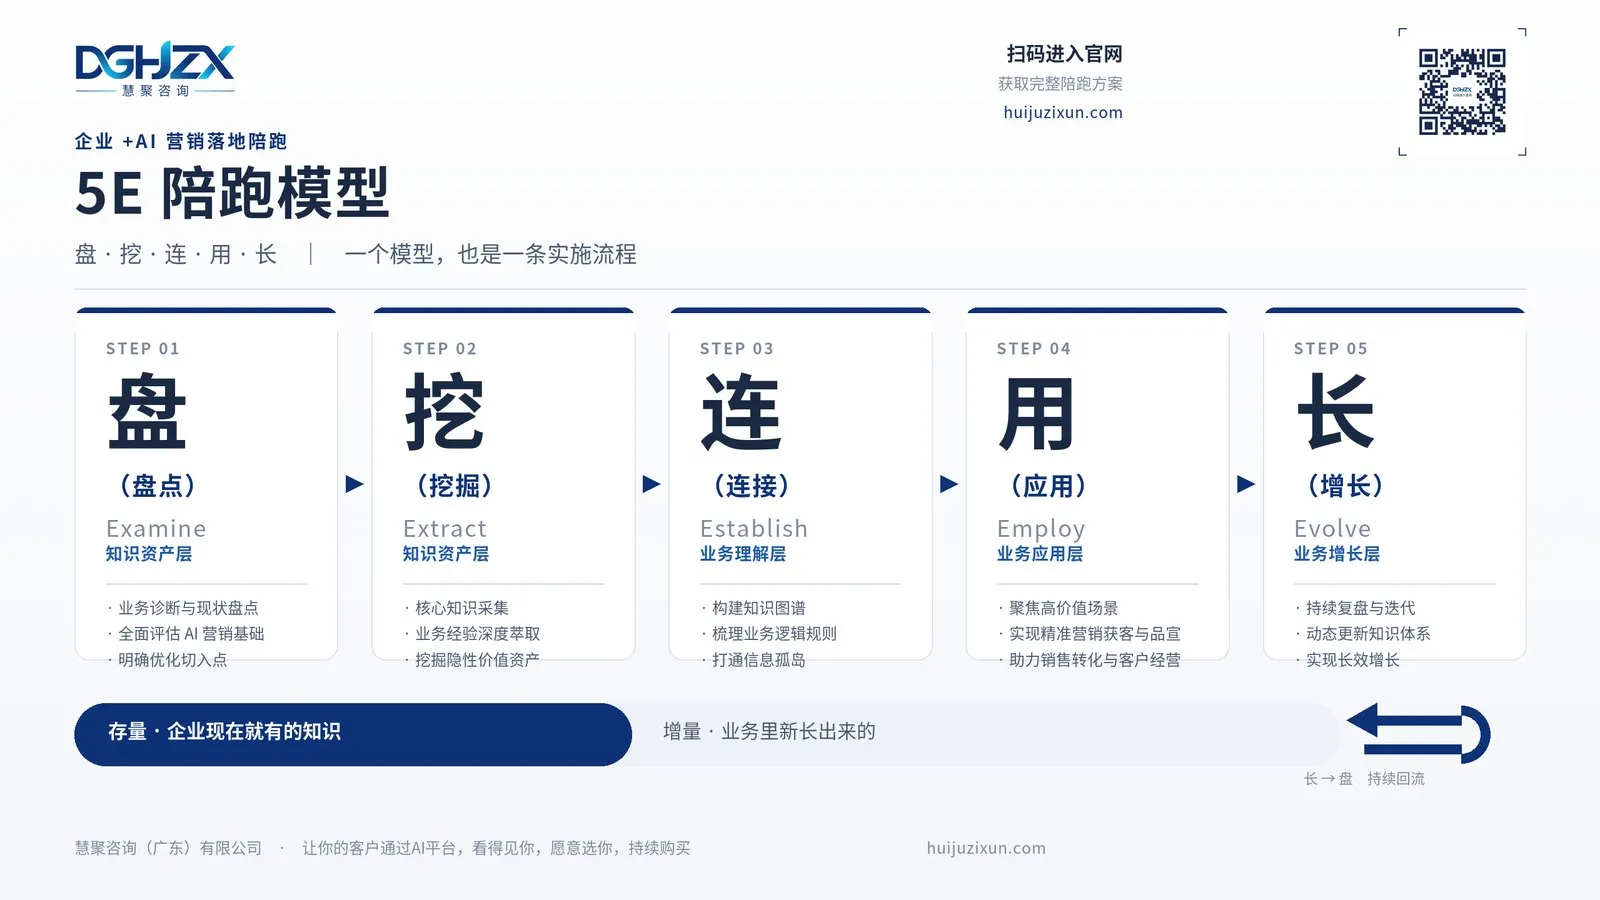Viewport: 1600px width, 900px height.
Task: Click the 获取完整陪跑方案 text
Action: pos(1060,84)
